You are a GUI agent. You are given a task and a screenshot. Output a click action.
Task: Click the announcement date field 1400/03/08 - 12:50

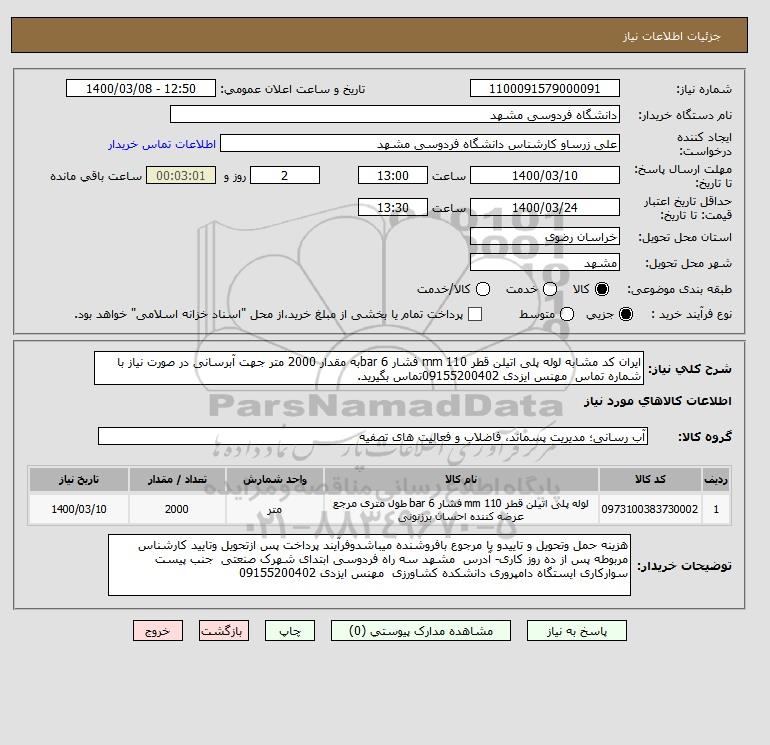(141, 88)
